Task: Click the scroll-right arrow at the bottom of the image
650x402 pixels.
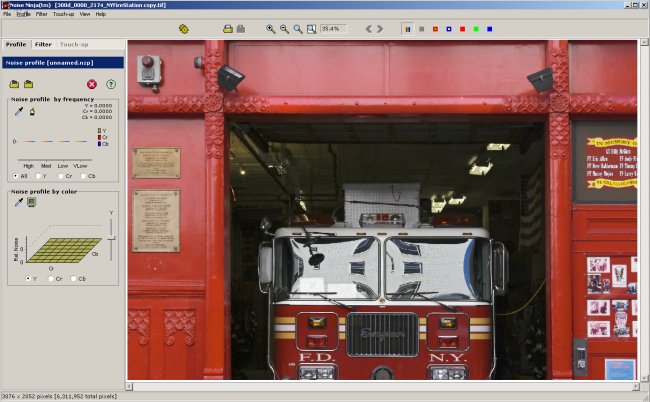Action: pos(636,387)
